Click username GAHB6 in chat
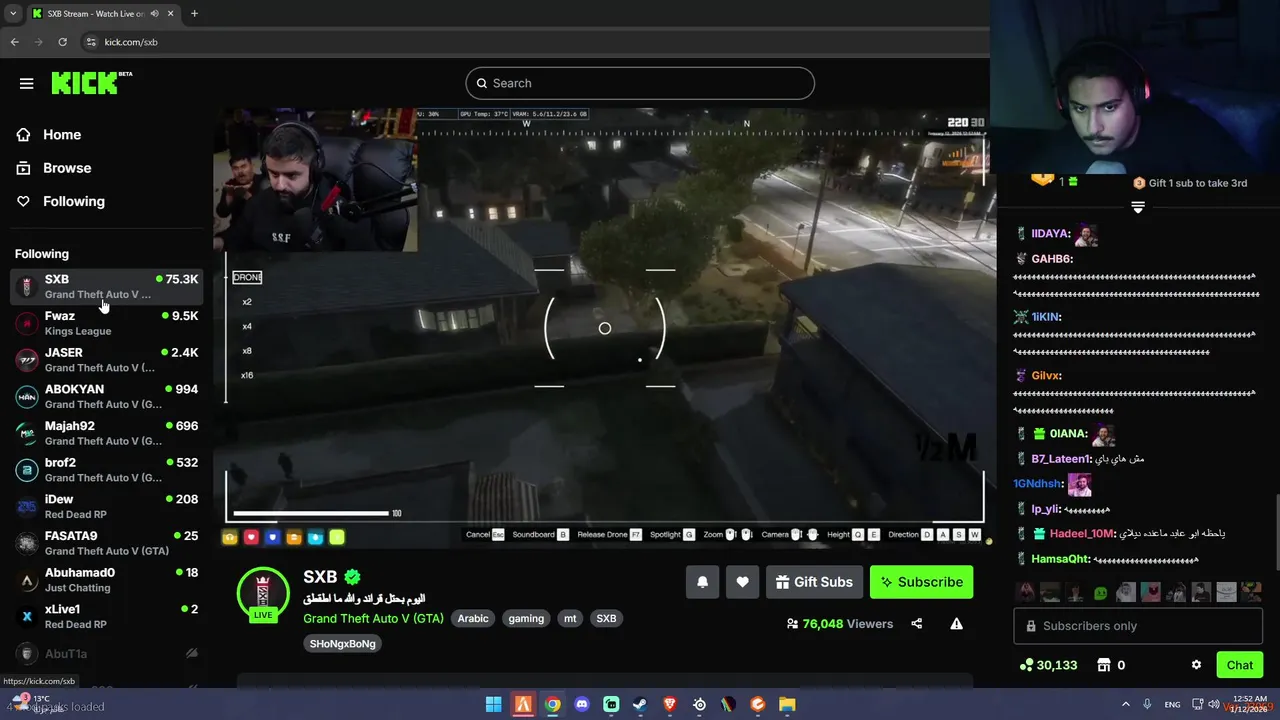The width and height of the screenshot is (1280, 720). pos(1052,259)
